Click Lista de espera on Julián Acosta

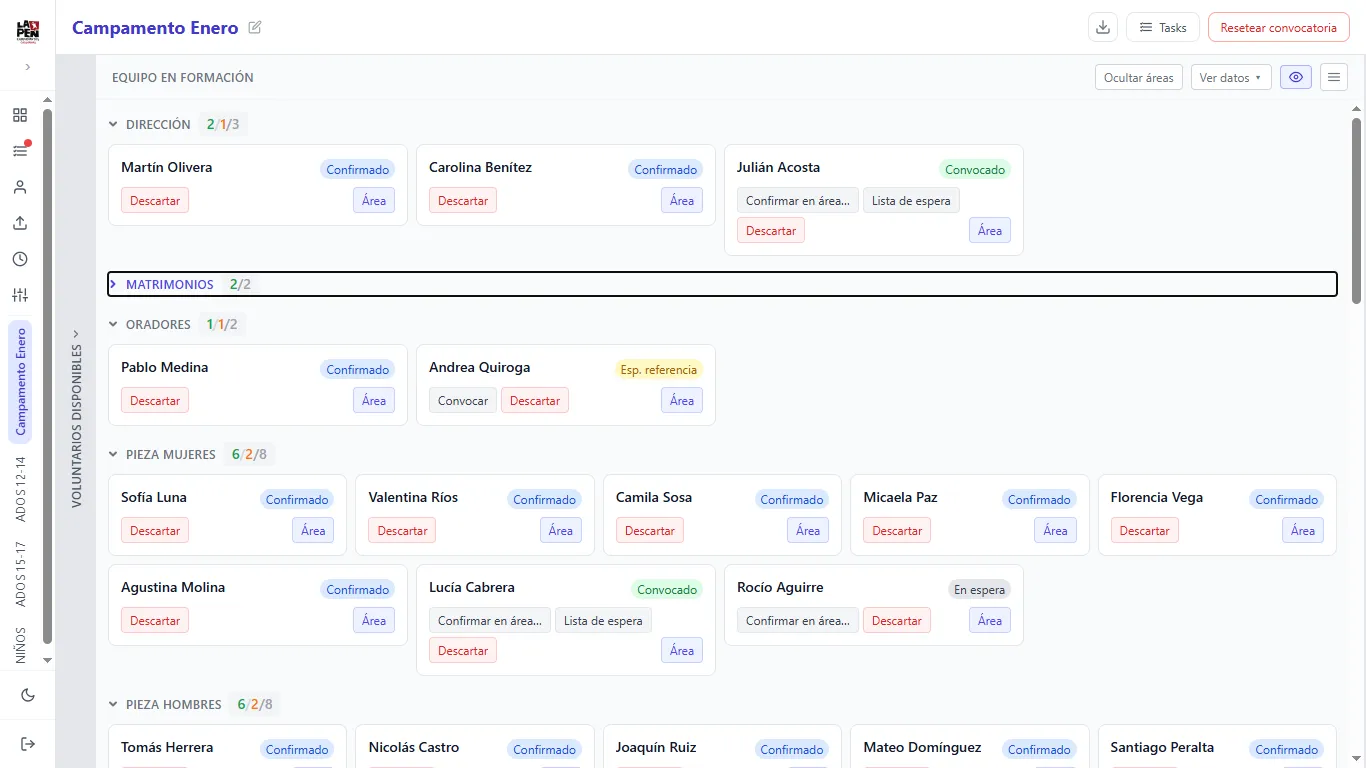(911, 200)
